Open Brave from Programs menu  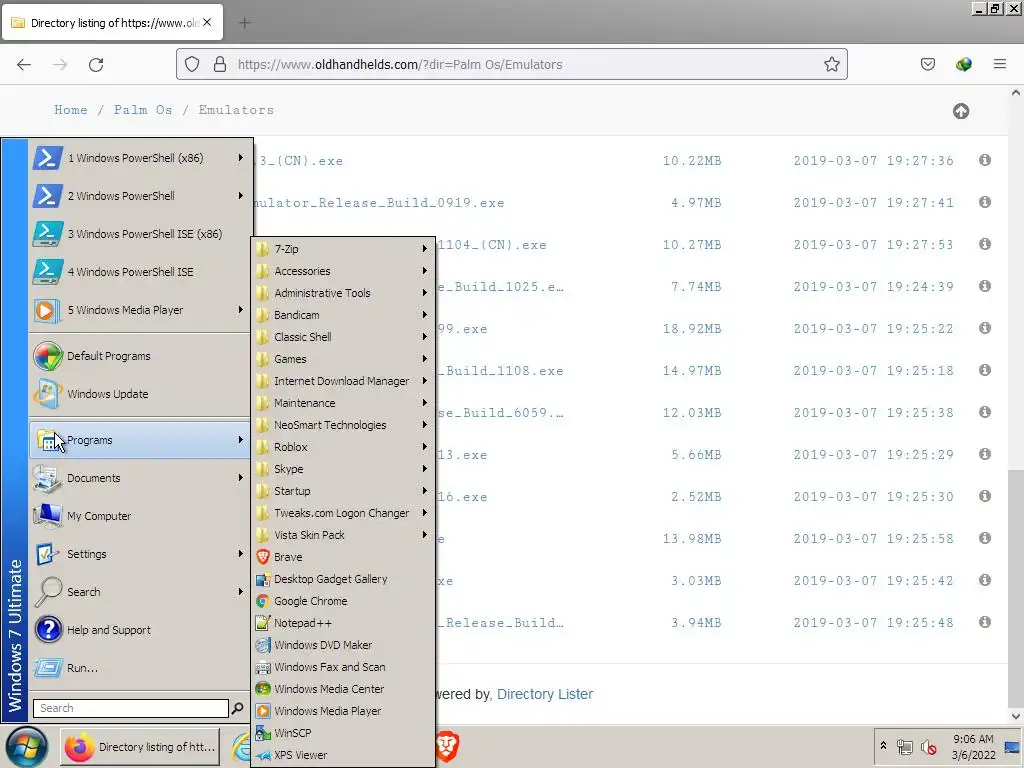343,557
